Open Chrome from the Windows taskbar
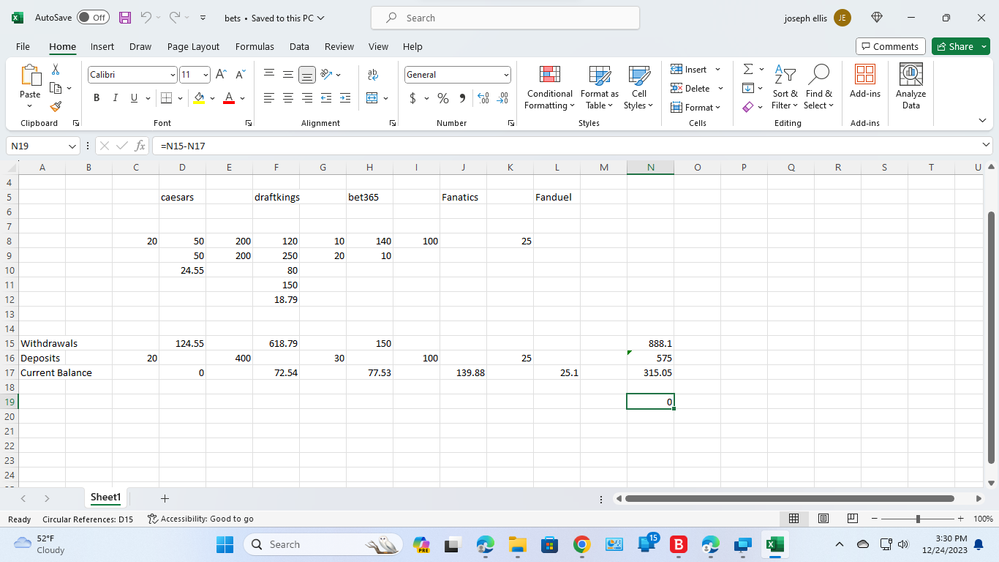Screen dimensions: 999x562 click(x=581, y=544)
